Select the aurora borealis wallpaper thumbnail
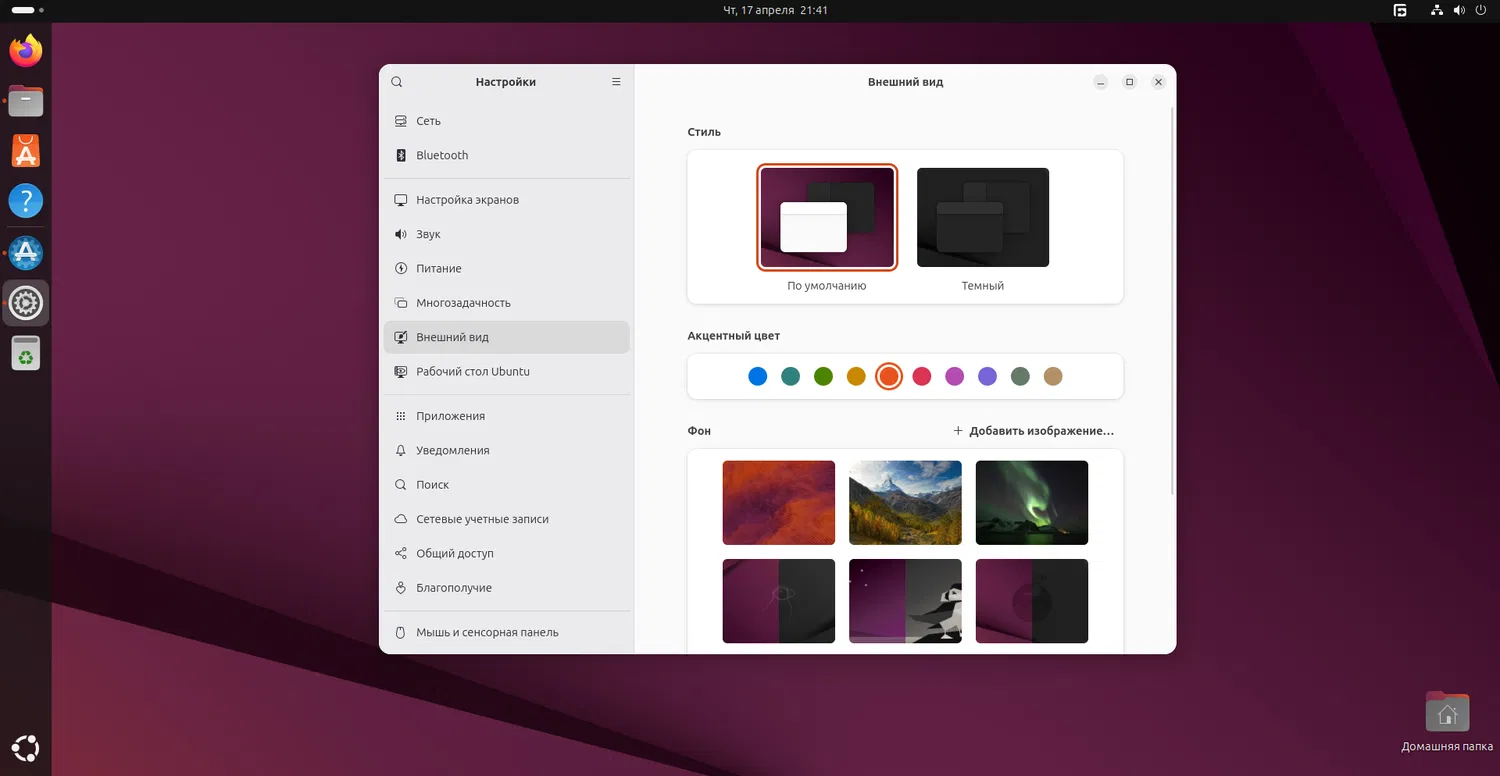Viewport: 1500px width, 776px height. tap(1031, 502)
